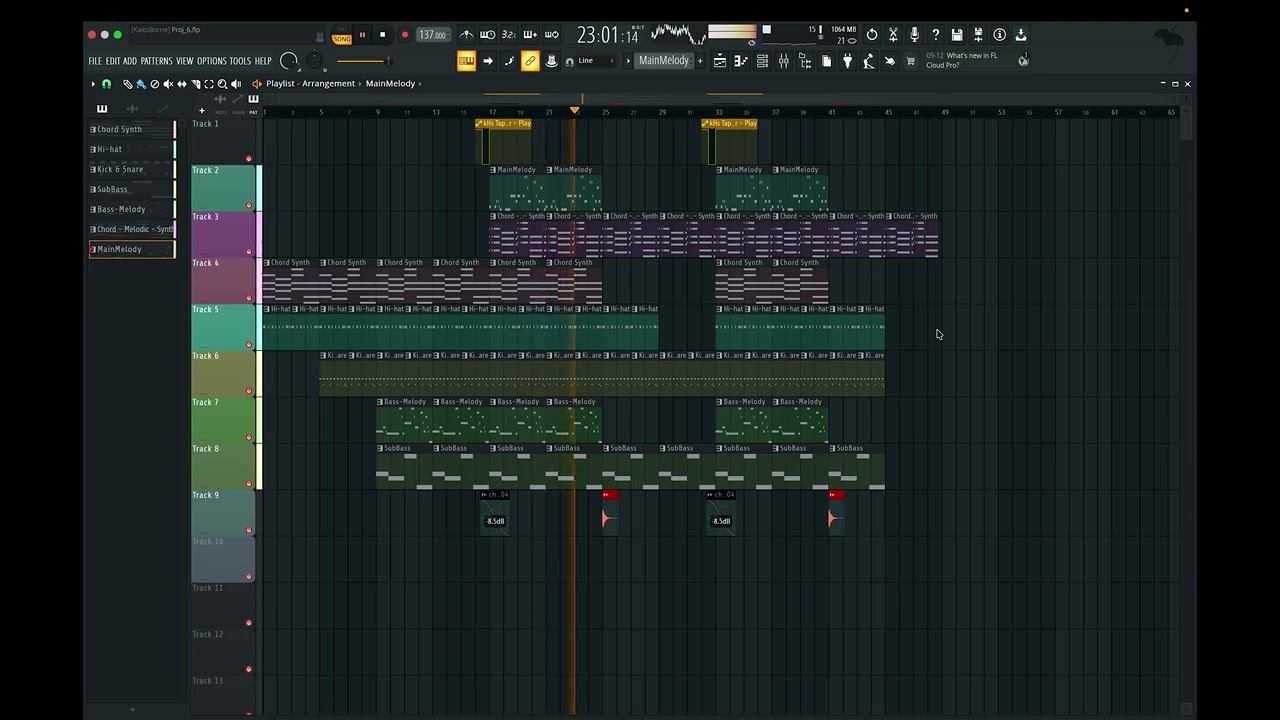Click the Save project floppy icon
The height and width of the screenshot is (720, 1280).
coord(957,34)
